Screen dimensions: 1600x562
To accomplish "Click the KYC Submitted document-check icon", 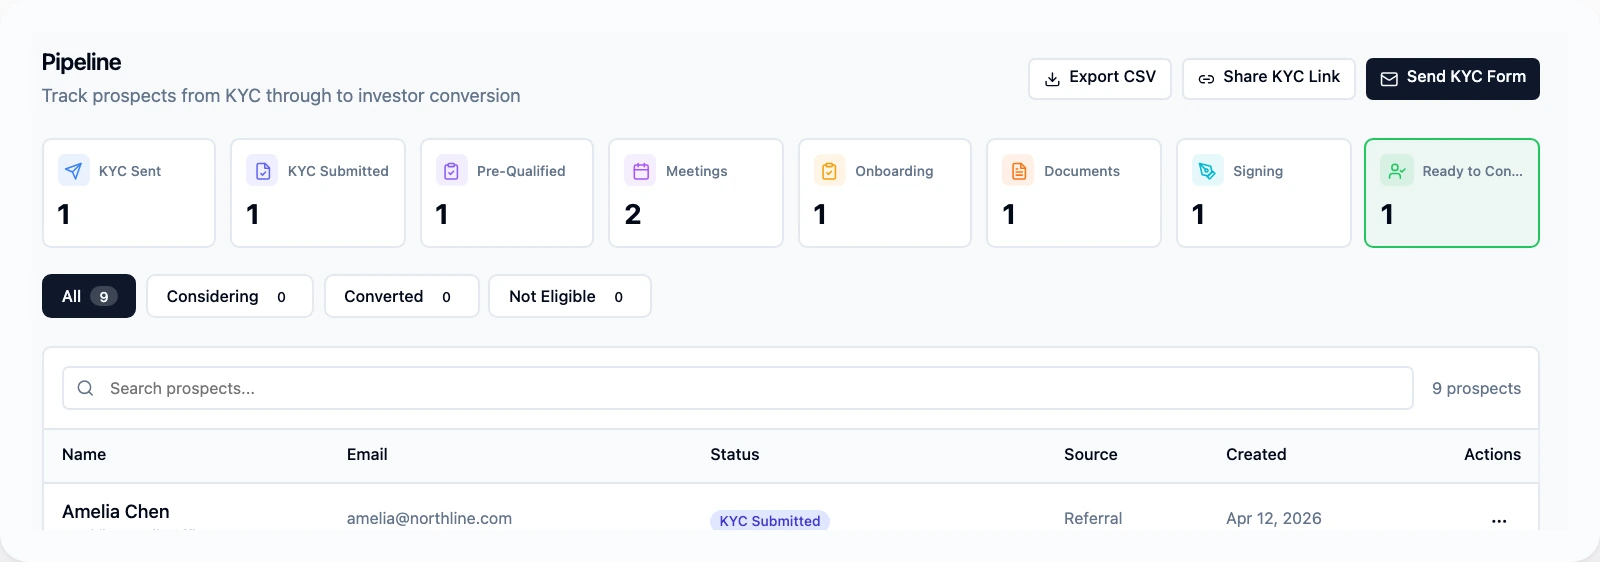I will (263, 171).
